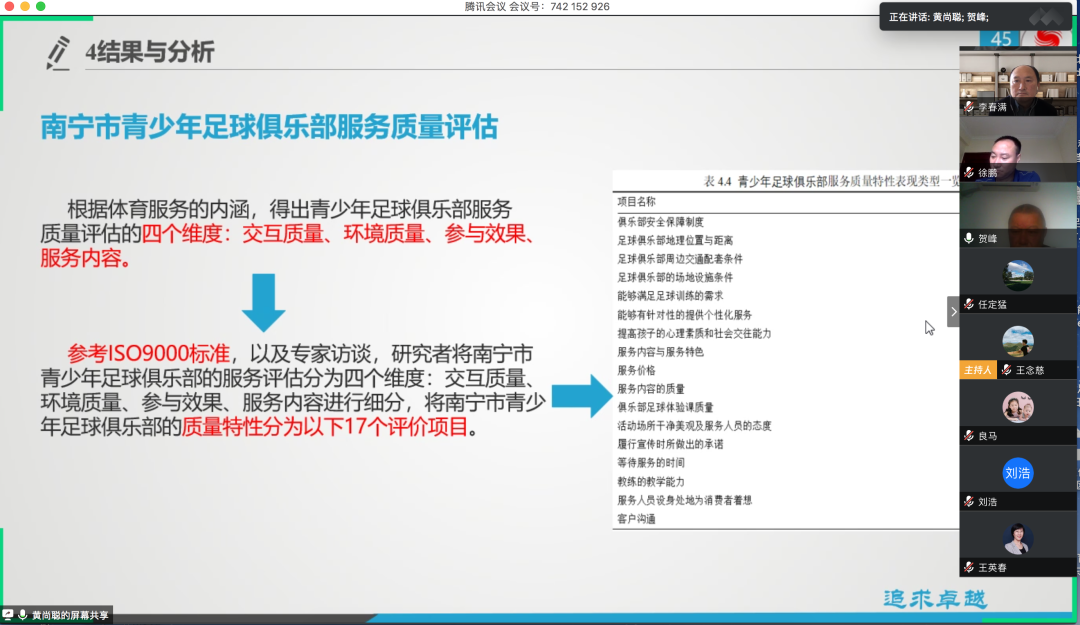
Task: Click 任定猛's landscape avatar
Action: pyautogui.click(x=1018, y=275)
